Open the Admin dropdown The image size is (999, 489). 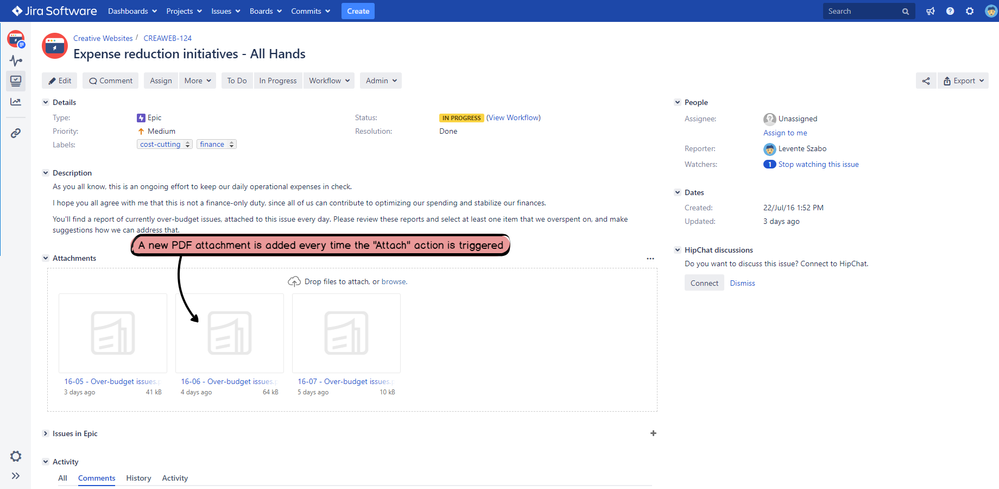[381, 81]
